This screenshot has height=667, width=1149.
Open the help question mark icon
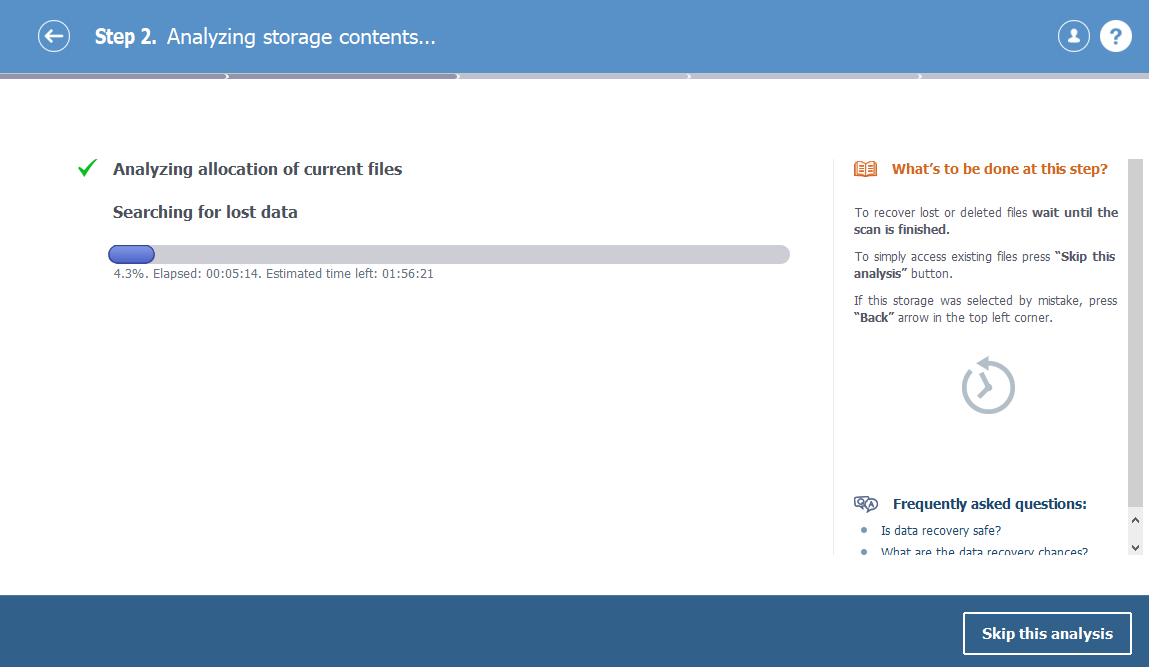point(1115,36)
